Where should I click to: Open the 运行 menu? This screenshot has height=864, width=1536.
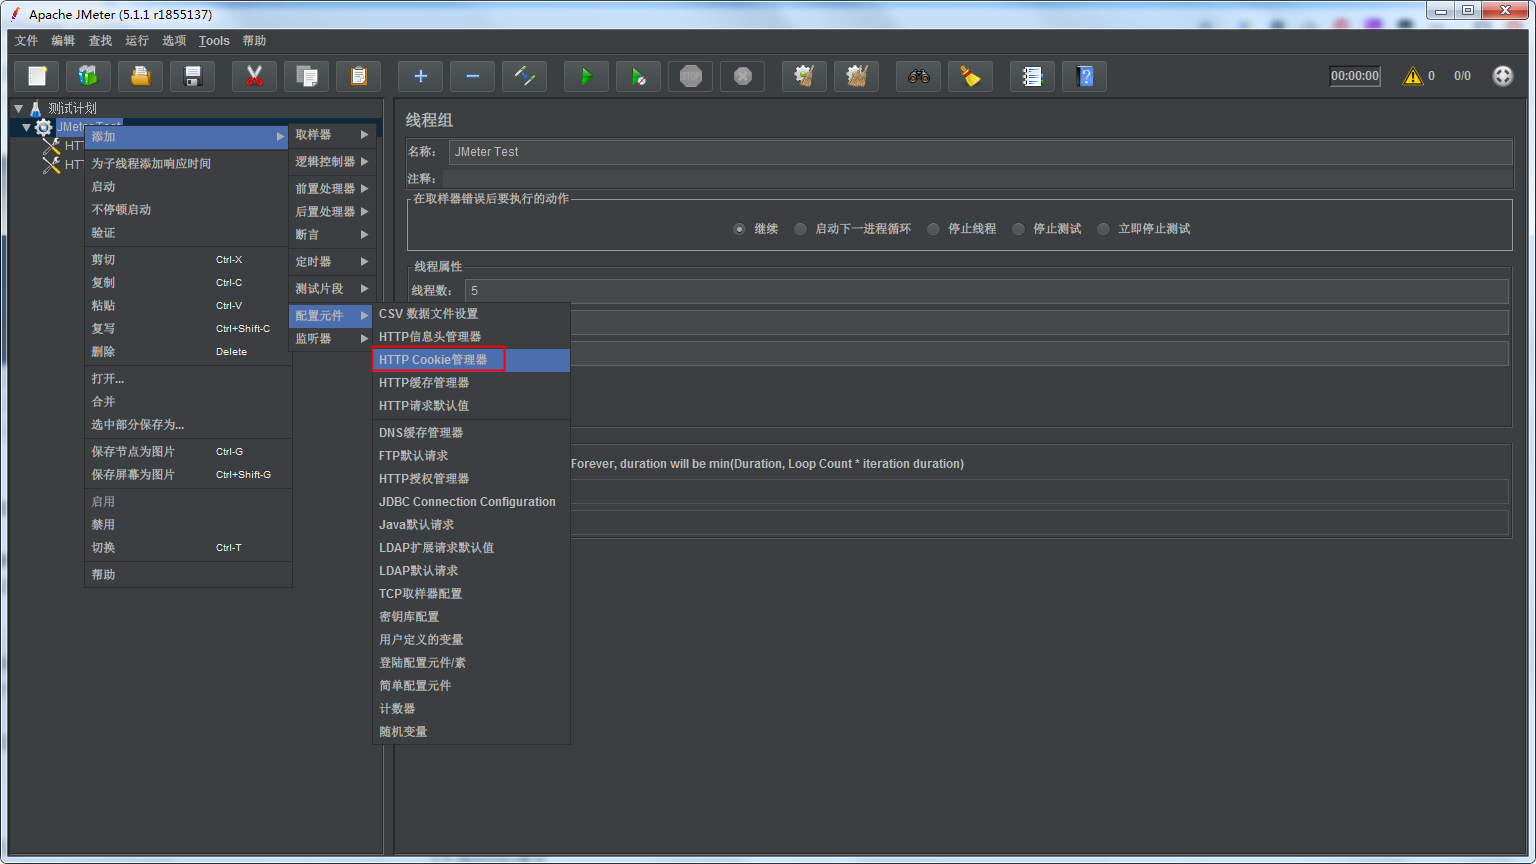click(137, 41)
